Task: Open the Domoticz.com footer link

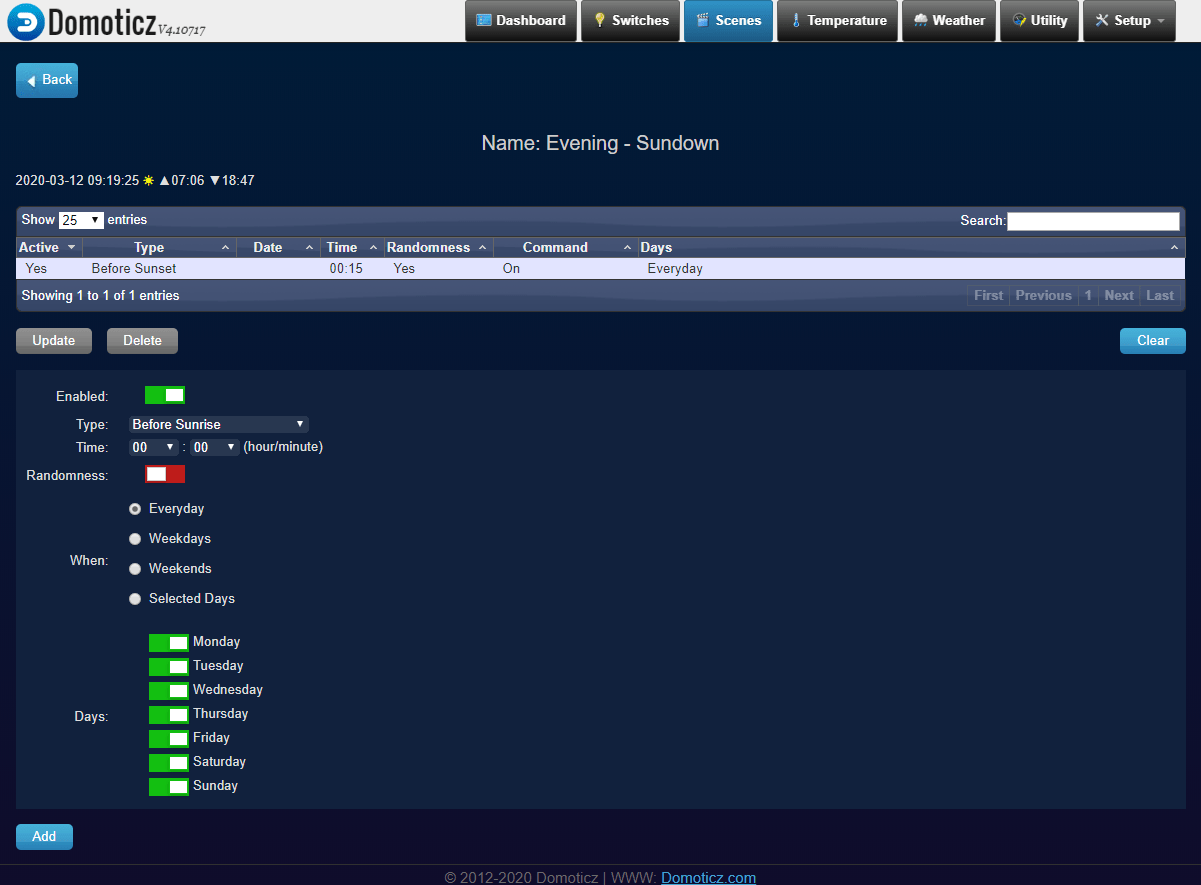Action: 708,877
